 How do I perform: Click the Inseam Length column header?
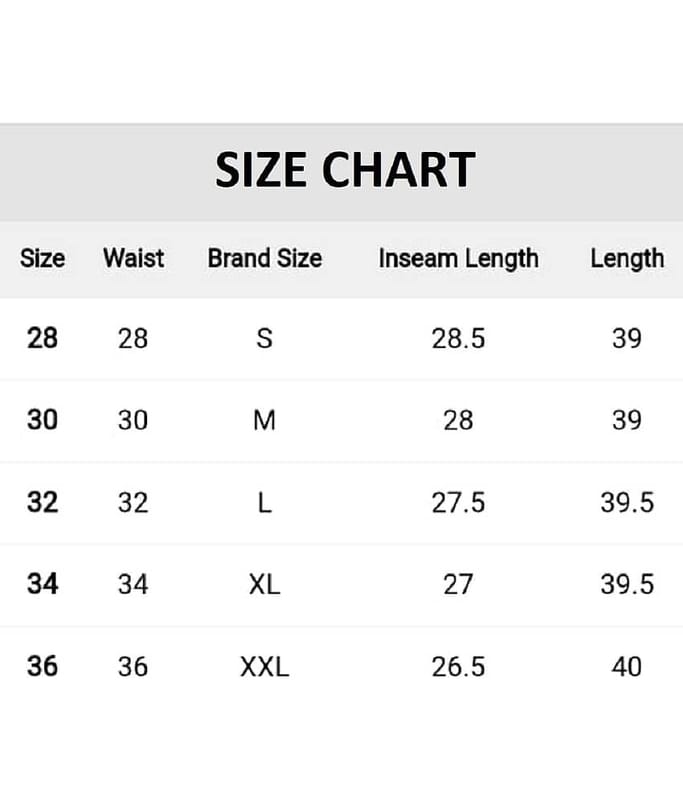[458, 258]
